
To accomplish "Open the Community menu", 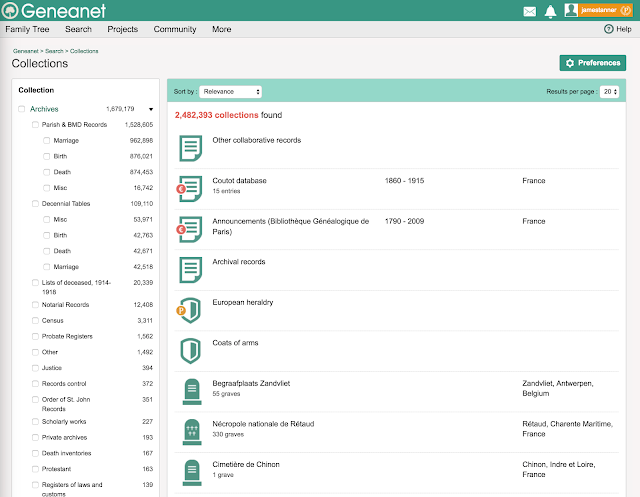I will (x=175, y=29).
